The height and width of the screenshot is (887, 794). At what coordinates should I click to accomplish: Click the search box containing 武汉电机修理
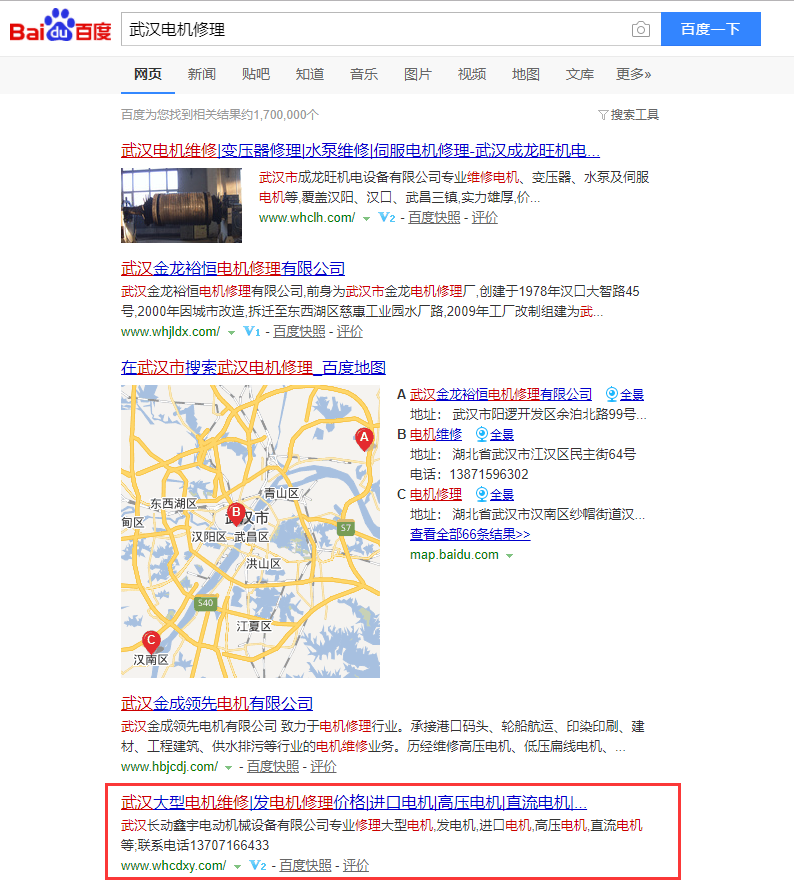coord(375,30)
